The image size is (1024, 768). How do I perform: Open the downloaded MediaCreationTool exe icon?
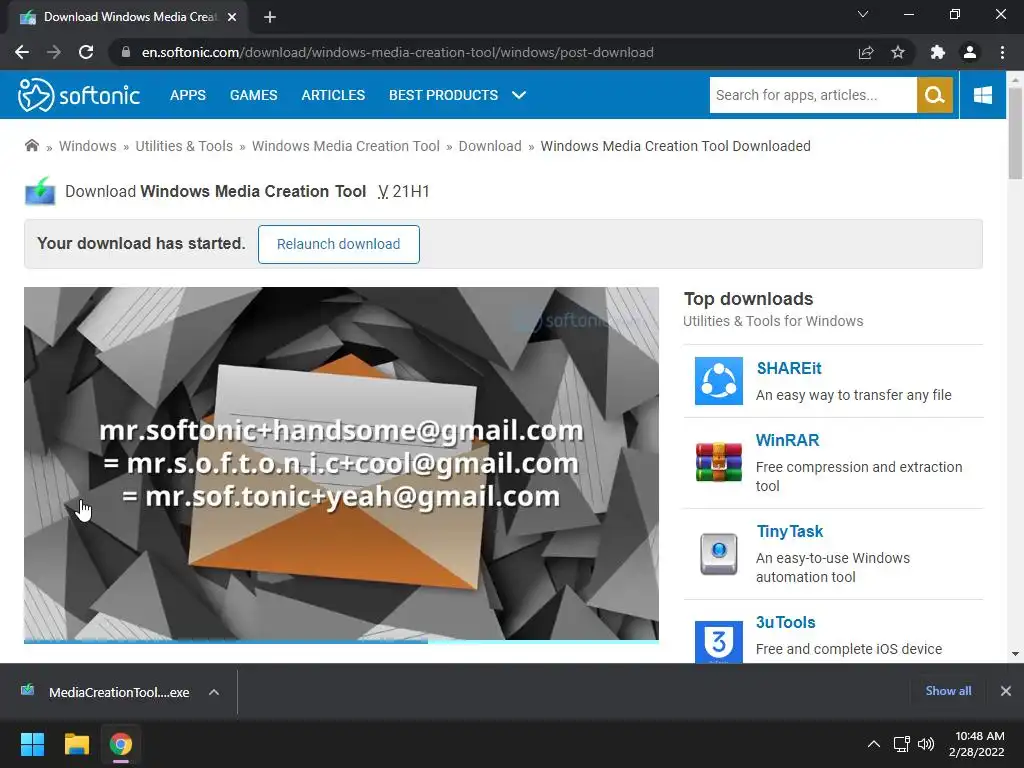click(x=27, y=690)
